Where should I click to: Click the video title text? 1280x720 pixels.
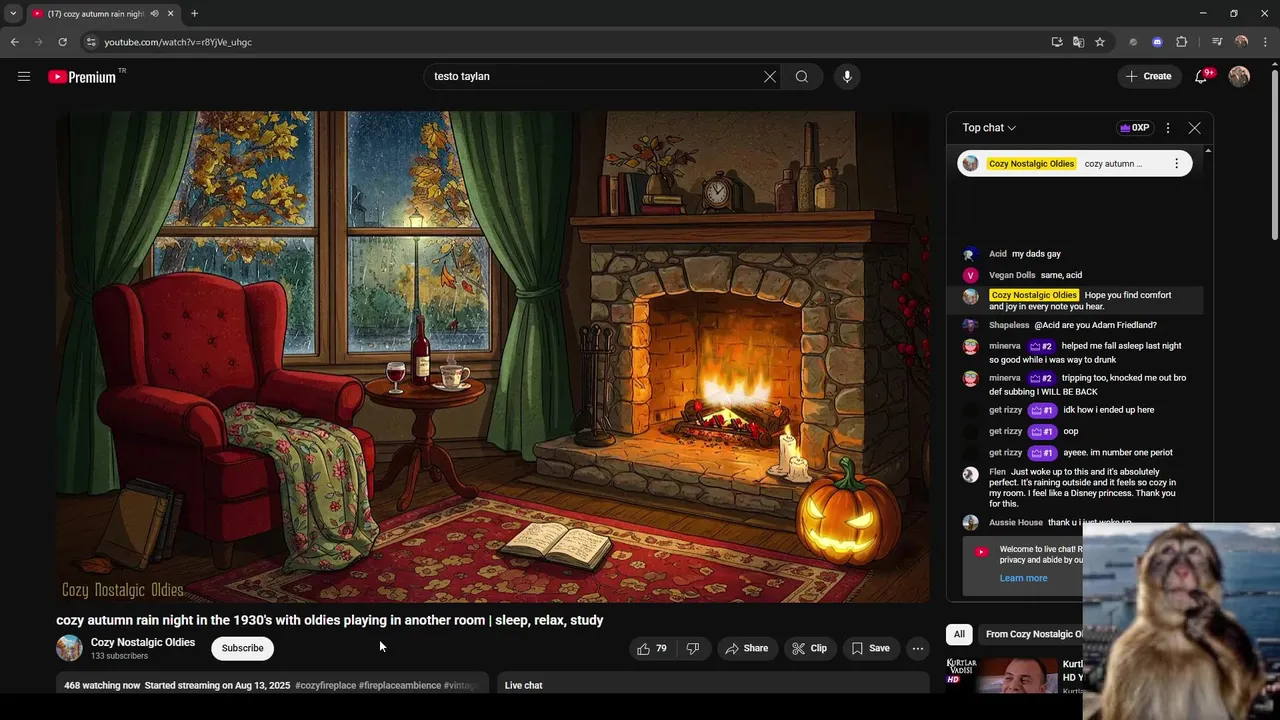tap(330, 620)
